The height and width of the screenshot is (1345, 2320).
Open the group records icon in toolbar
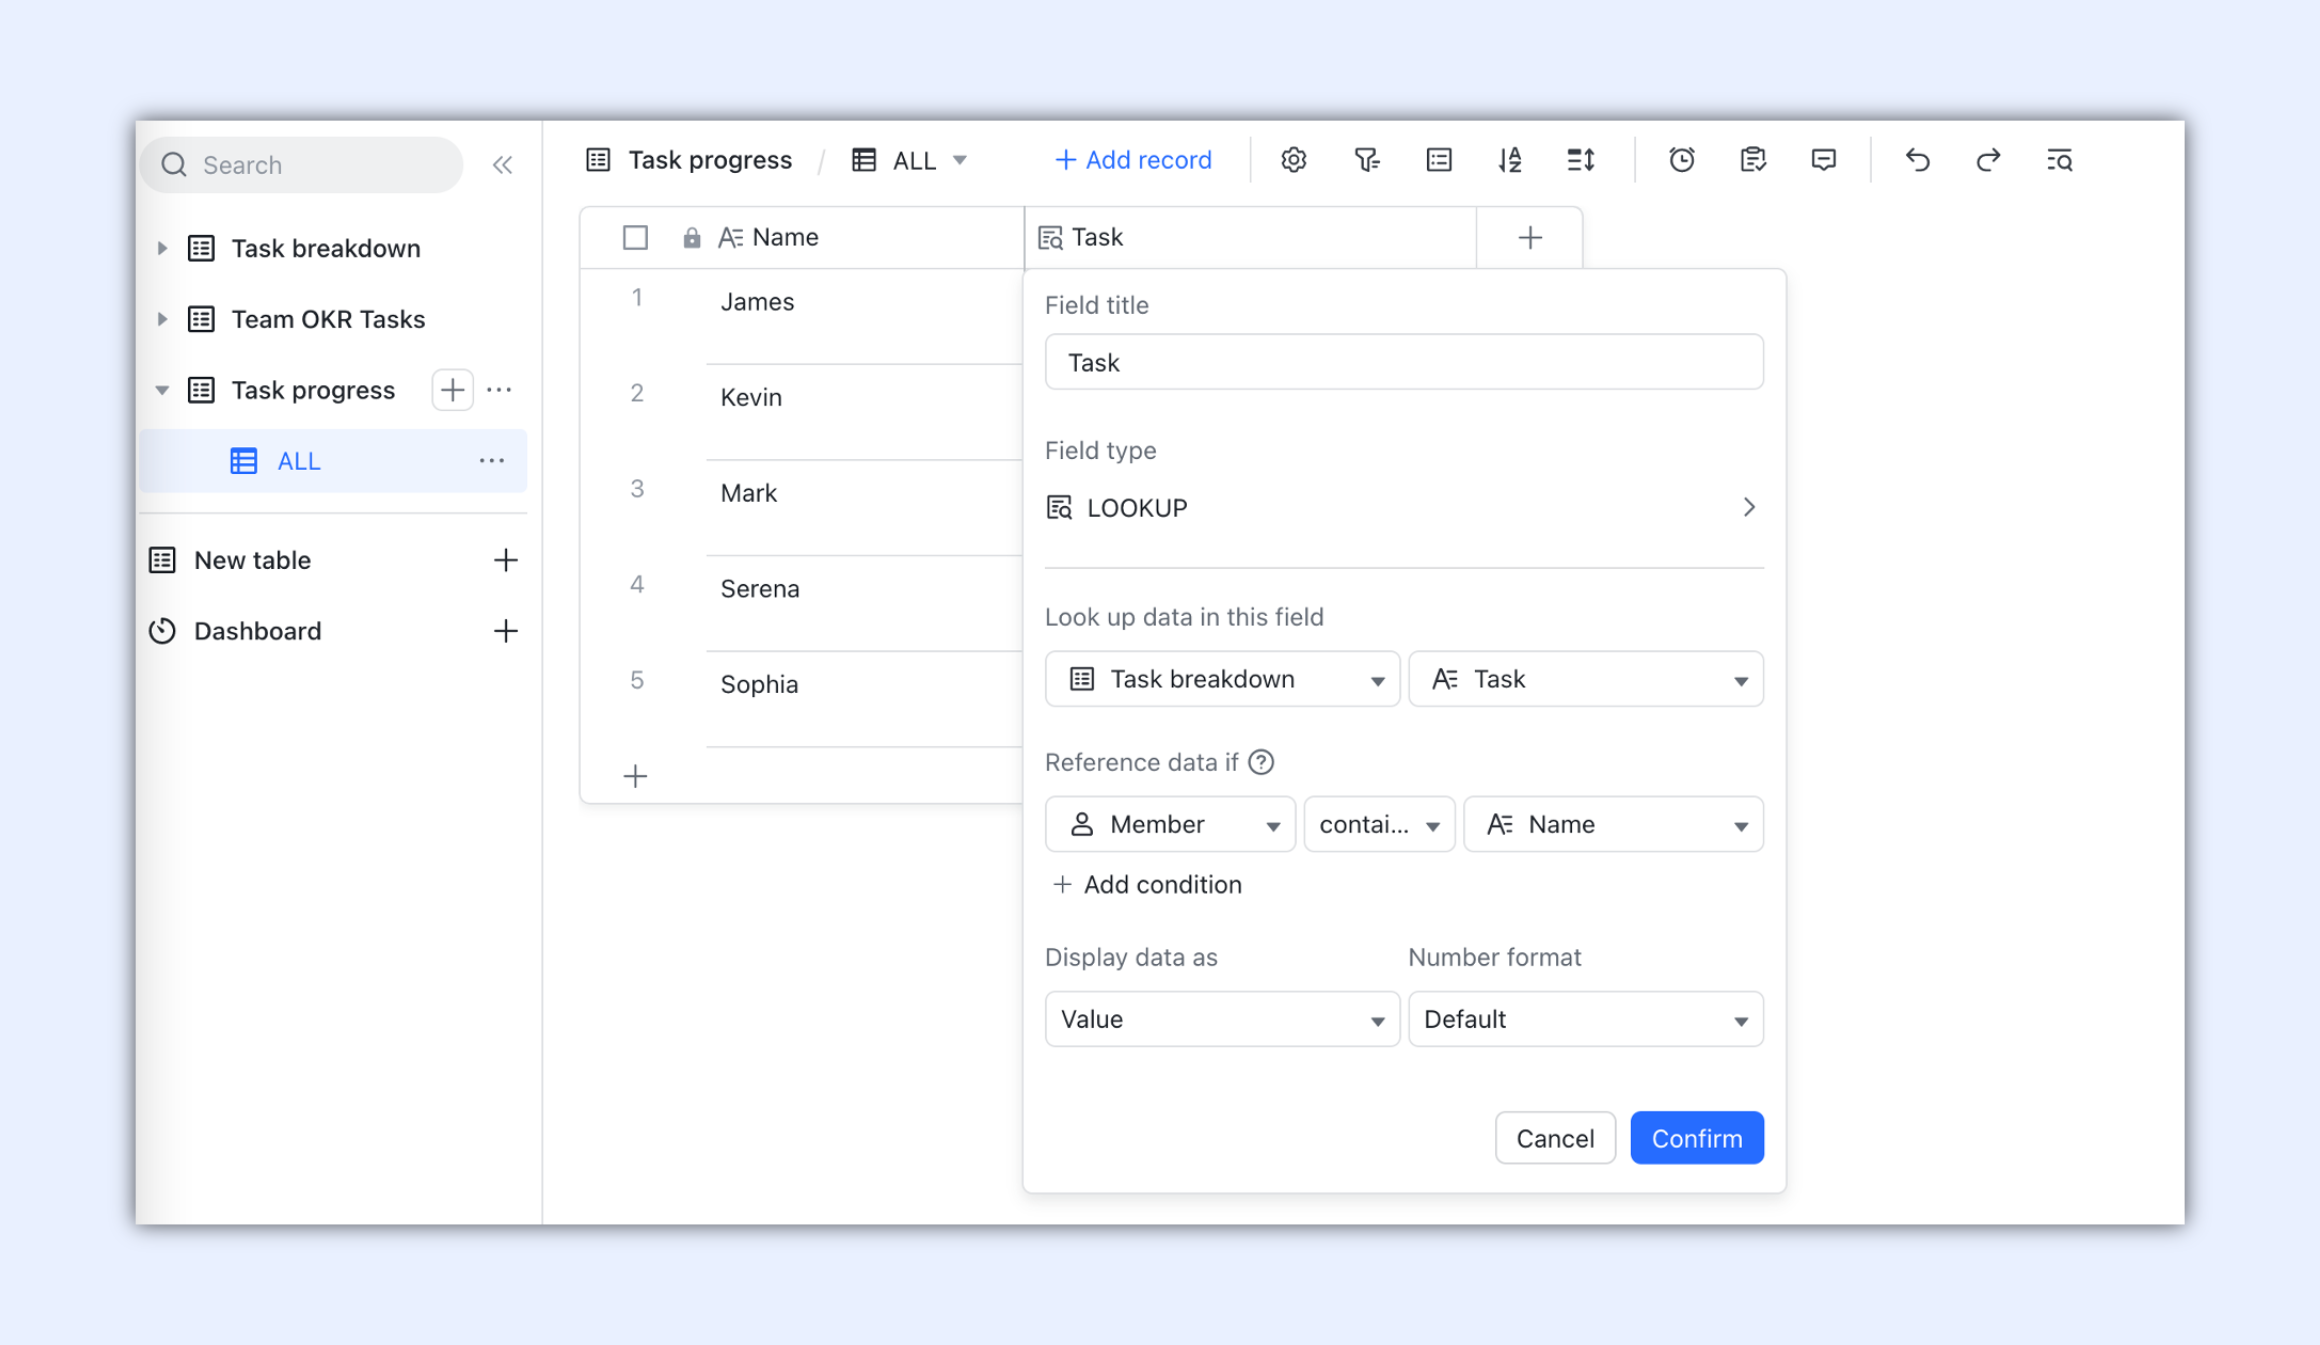tap(1439, 160)
